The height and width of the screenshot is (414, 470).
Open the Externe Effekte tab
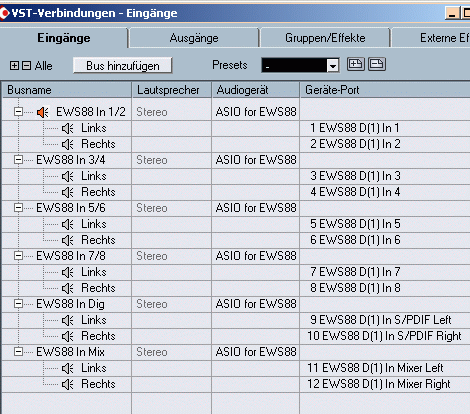pos(431,38)
